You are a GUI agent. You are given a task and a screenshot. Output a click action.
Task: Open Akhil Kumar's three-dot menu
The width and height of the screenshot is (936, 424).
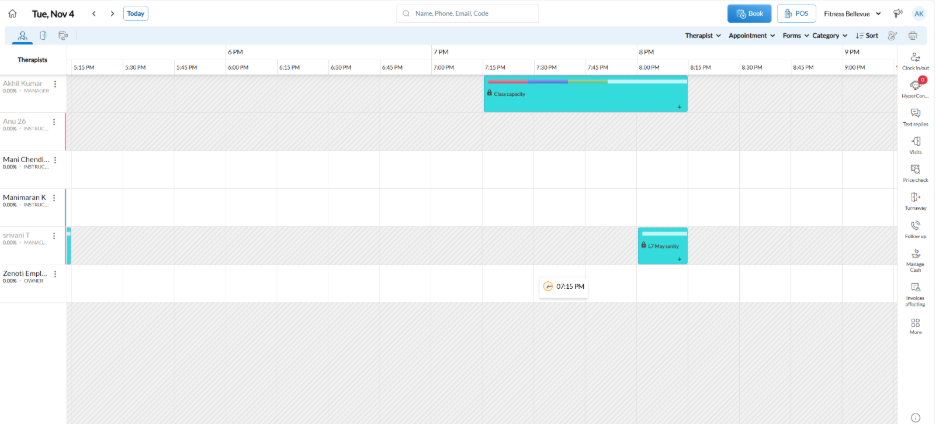(x=55, y=84)
